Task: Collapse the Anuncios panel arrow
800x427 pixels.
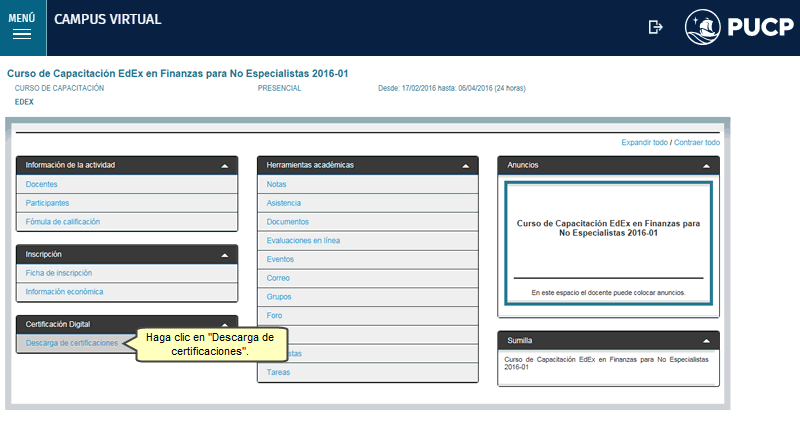Action: [x=706, y=166]
